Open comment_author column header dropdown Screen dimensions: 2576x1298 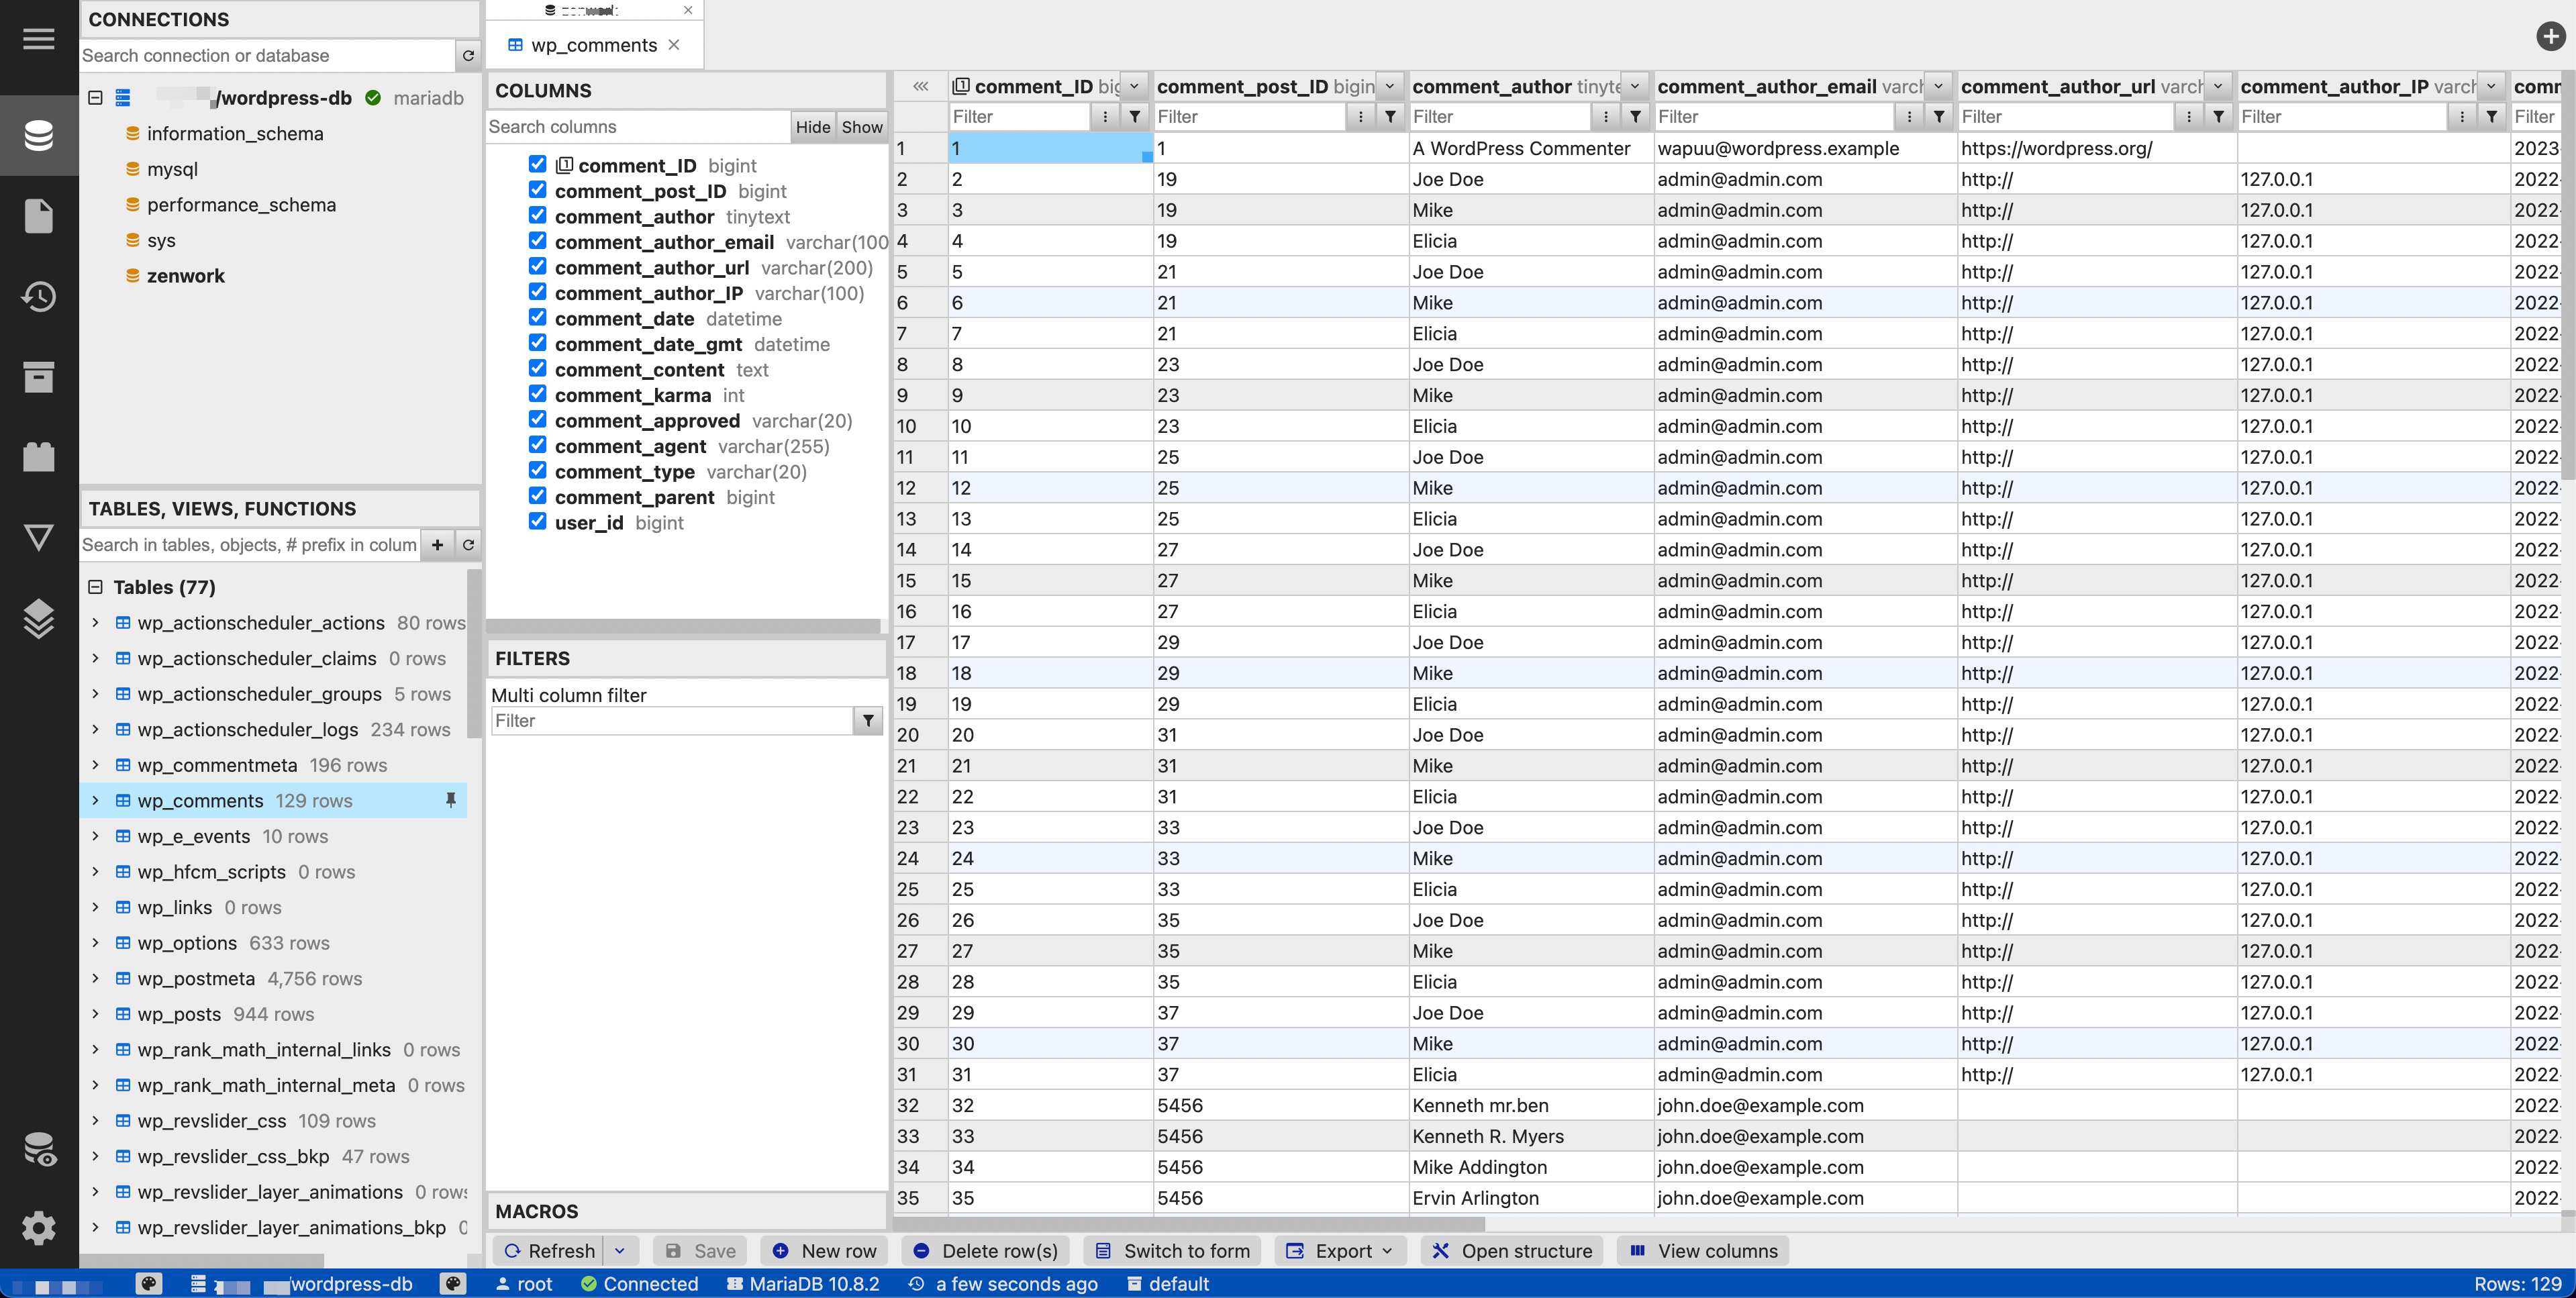(1634, 87)
